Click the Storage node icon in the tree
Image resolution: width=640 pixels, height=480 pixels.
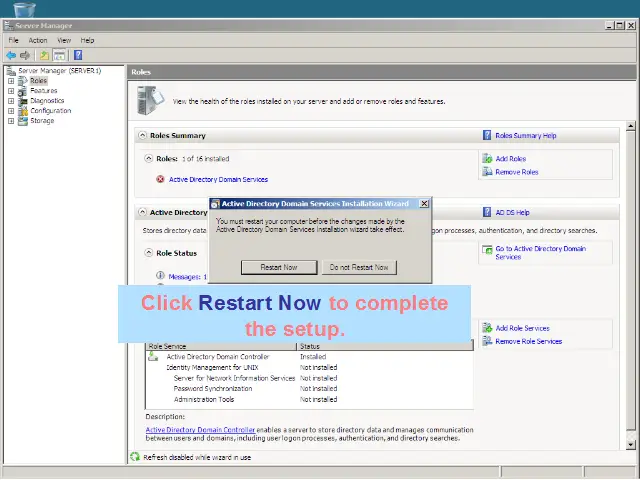tap(23, 120)
